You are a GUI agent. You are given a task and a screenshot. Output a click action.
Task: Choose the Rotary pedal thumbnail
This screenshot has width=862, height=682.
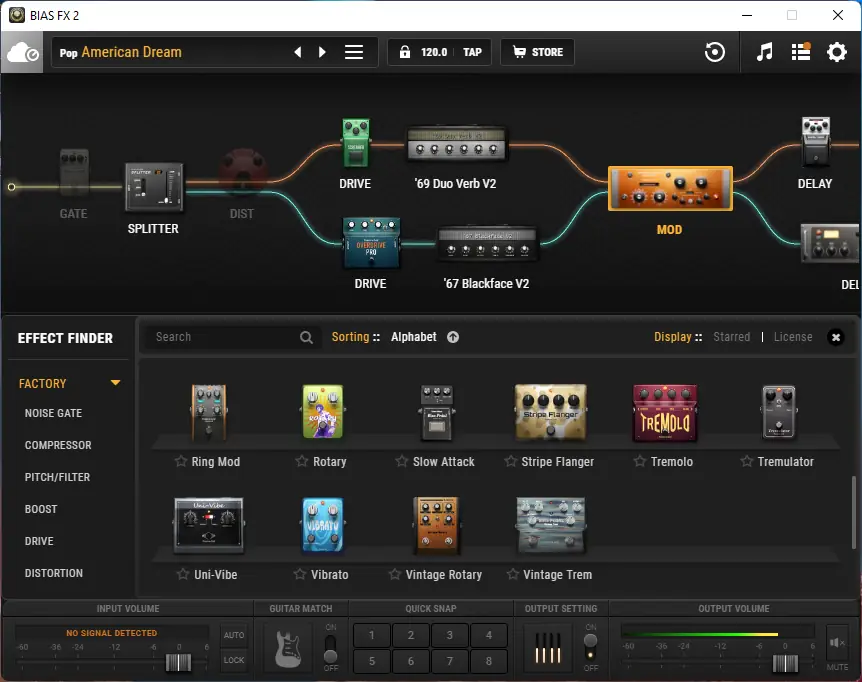pyautogui.click(x=323, y=412)
